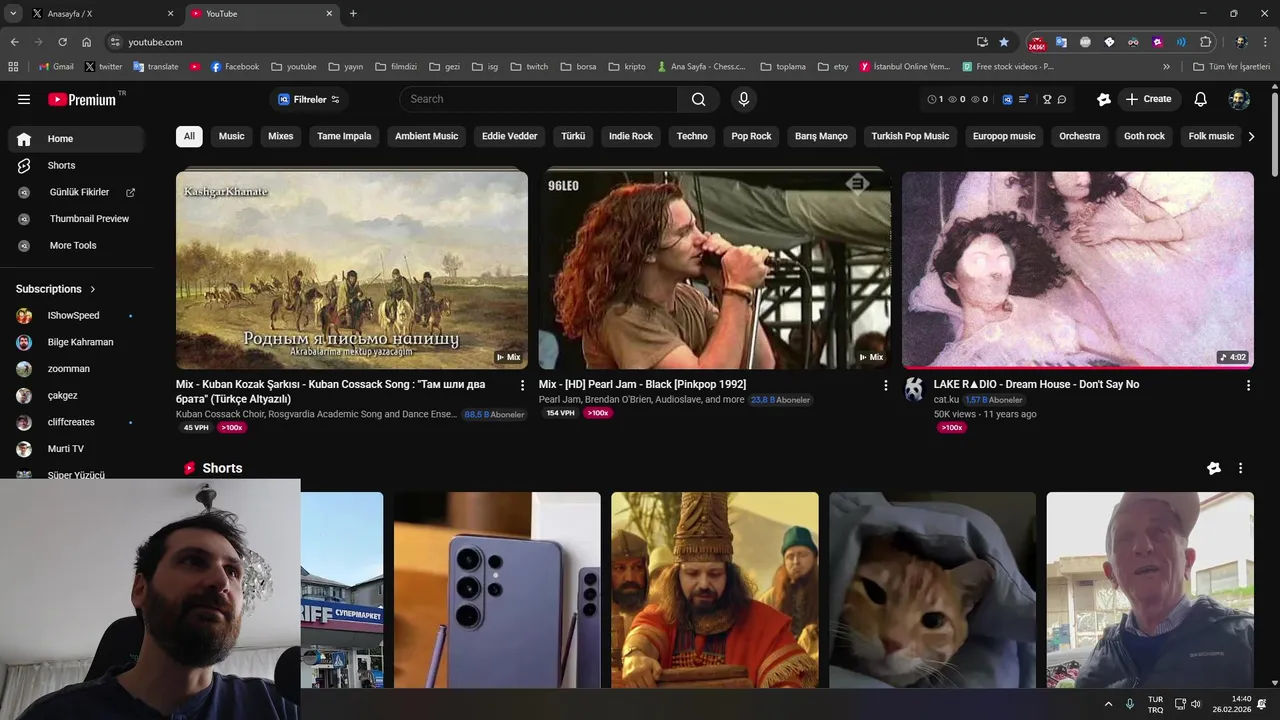Open the twitch bookmark folder

530,67
